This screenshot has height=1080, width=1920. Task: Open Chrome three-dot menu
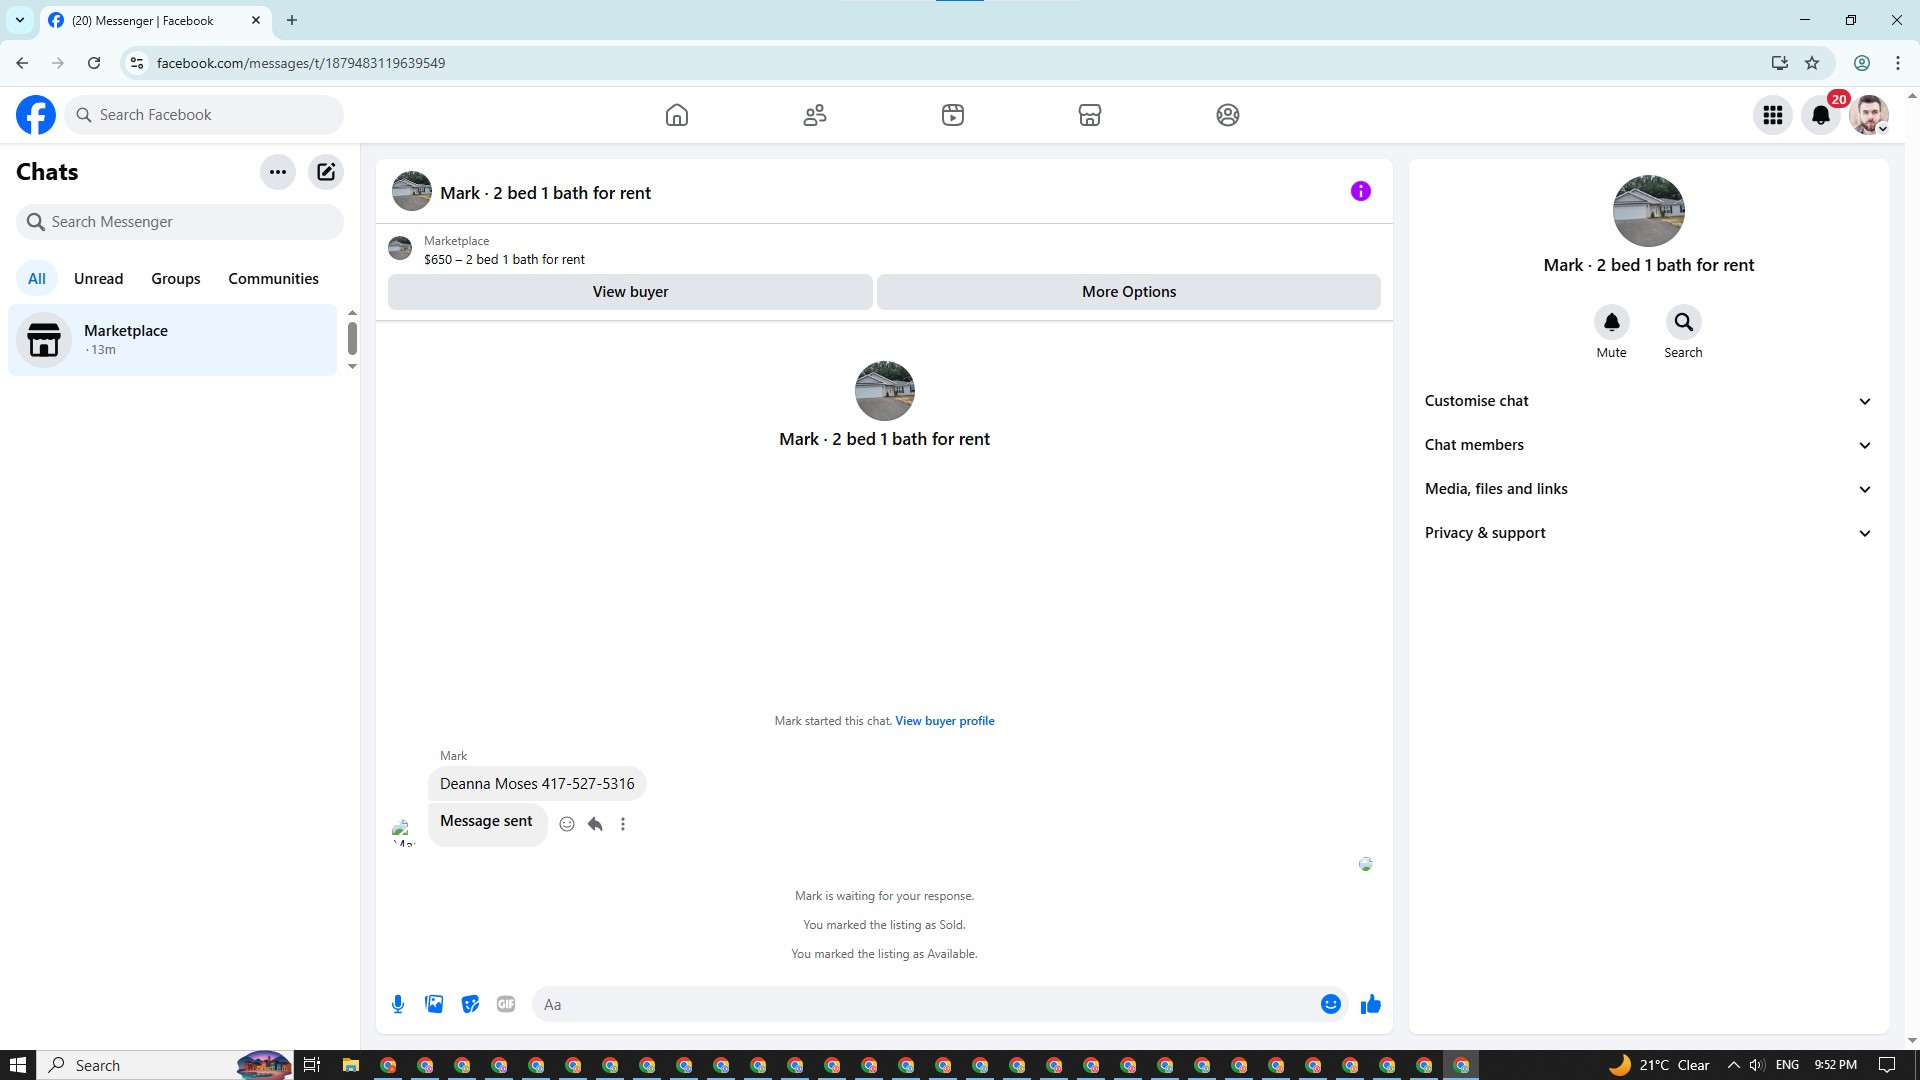pos(1898,63)
